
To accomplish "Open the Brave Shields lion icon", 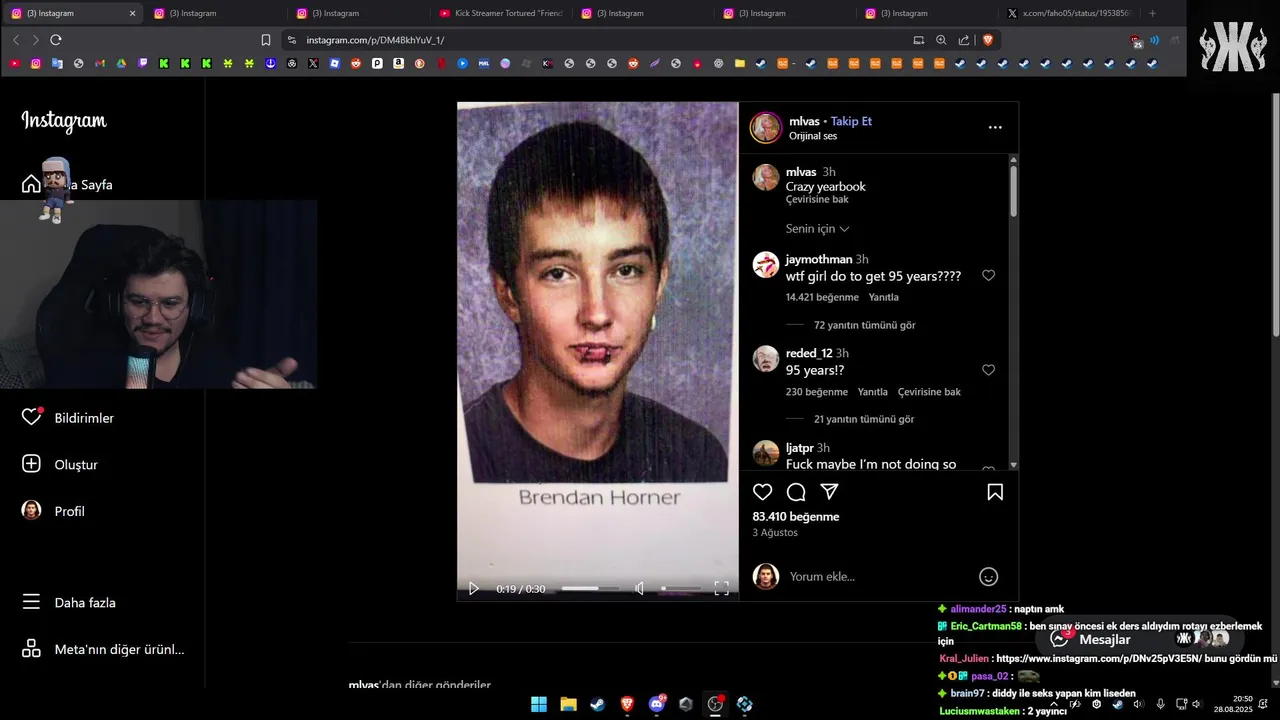I will point(988,40).
